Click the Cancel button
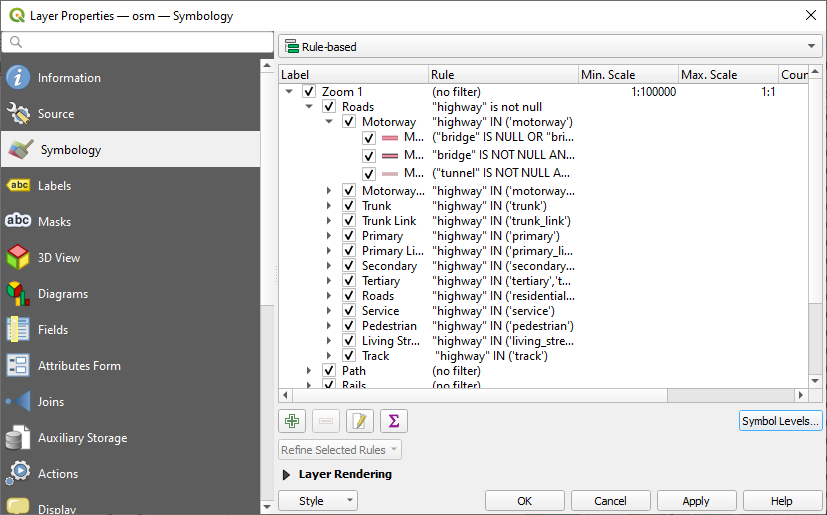The width and height of the screenshot is (827, 515). click(610, 501)
